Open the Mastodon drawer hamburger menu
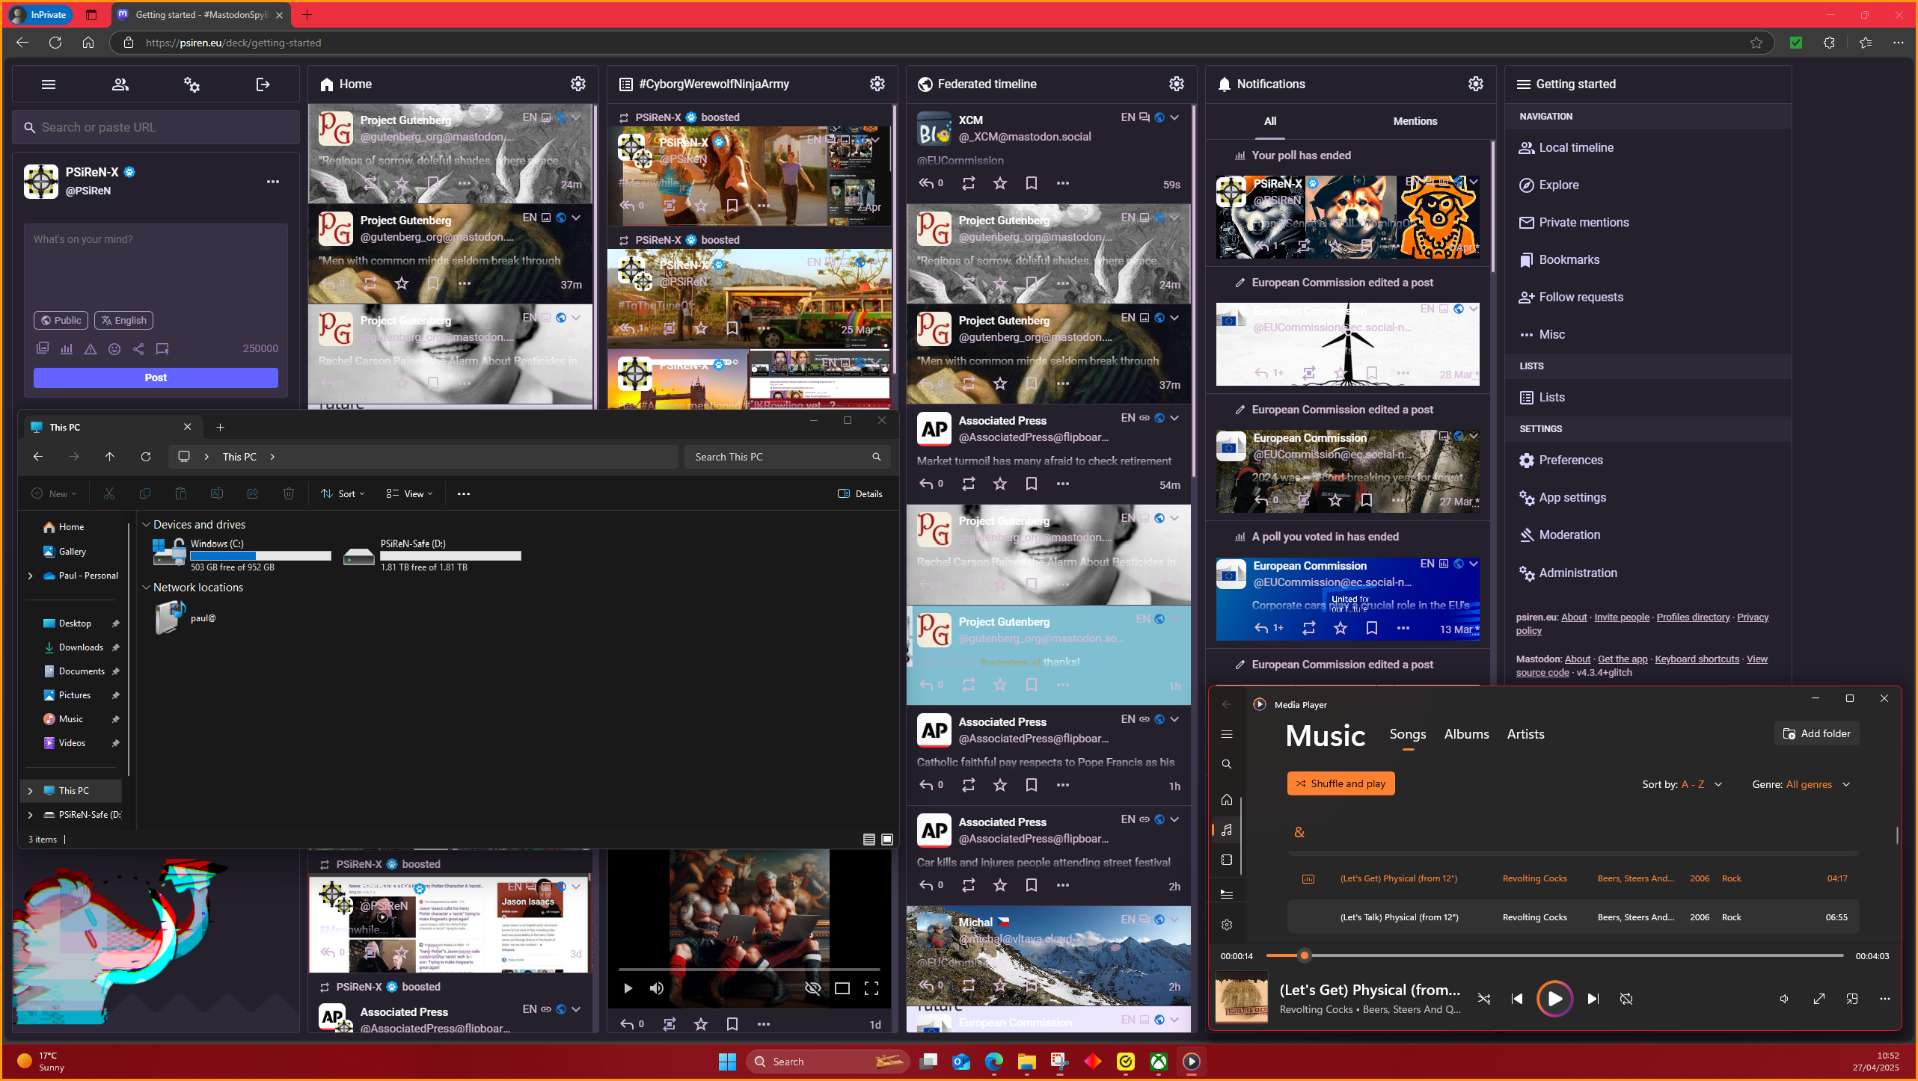The width and height of the screenshot is (1918, 1081). [48, 85]
